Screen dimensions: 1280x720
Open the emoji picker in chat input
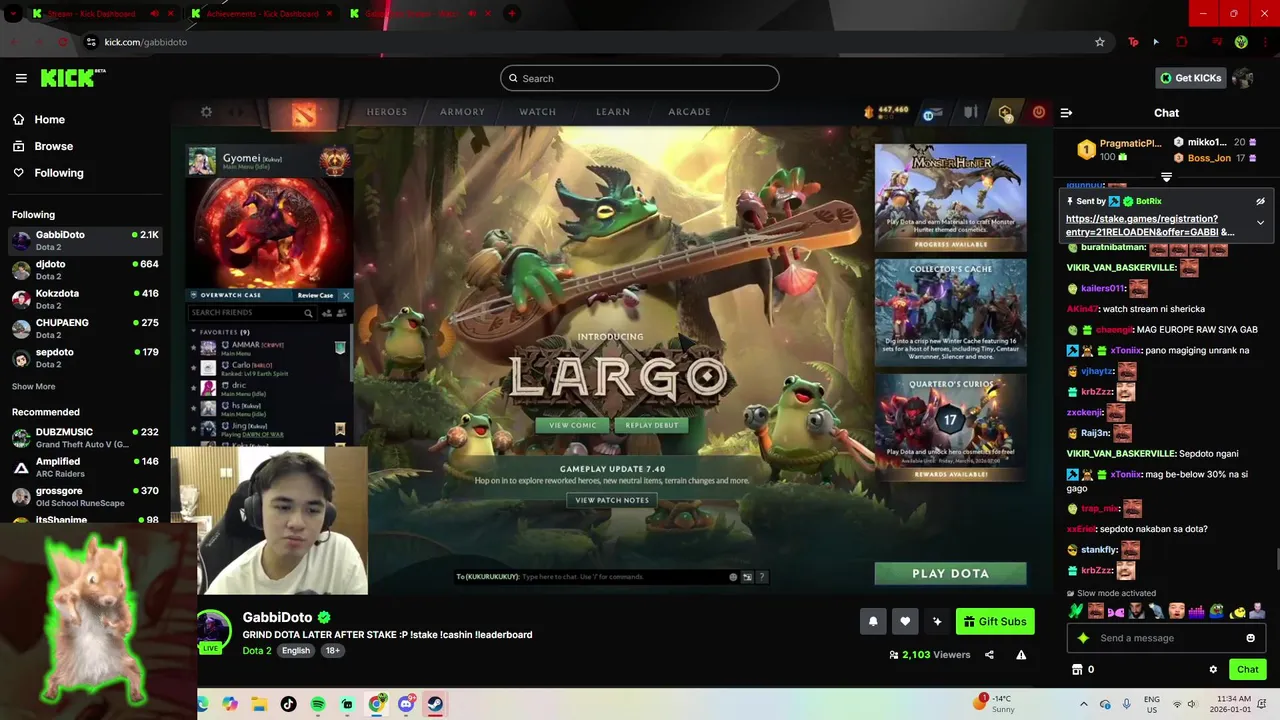[1250, 638]
